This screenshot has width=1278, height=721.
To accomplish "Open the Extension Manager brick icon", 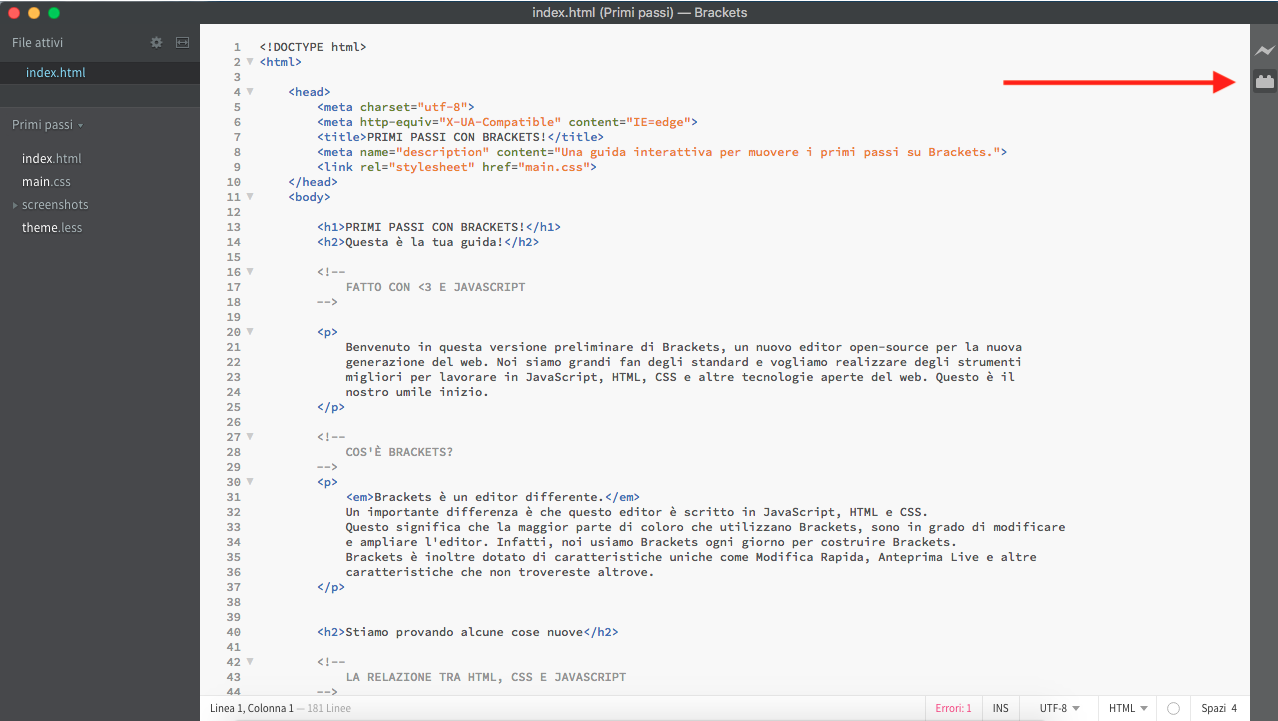I will pyautogui.click(x=1265, y=82).
